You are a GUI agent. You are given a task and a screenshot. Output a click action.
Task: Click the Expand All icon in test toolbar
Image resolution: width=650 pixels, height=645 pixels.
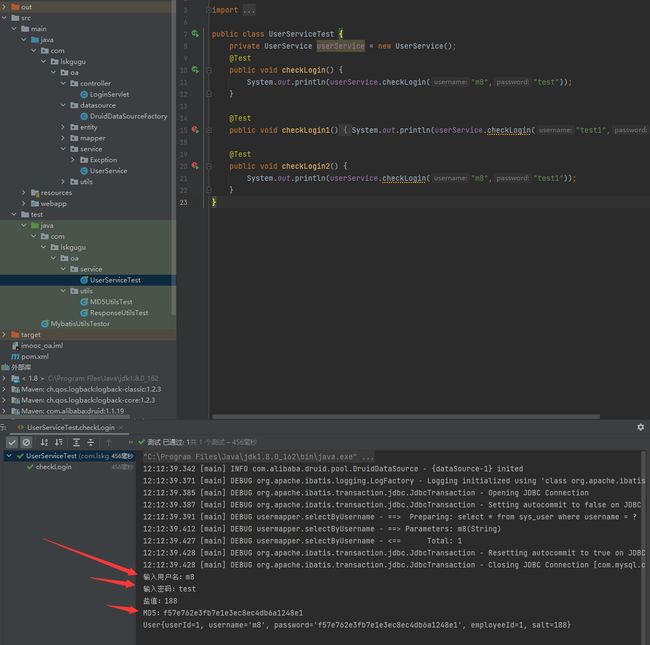(76, 442)
